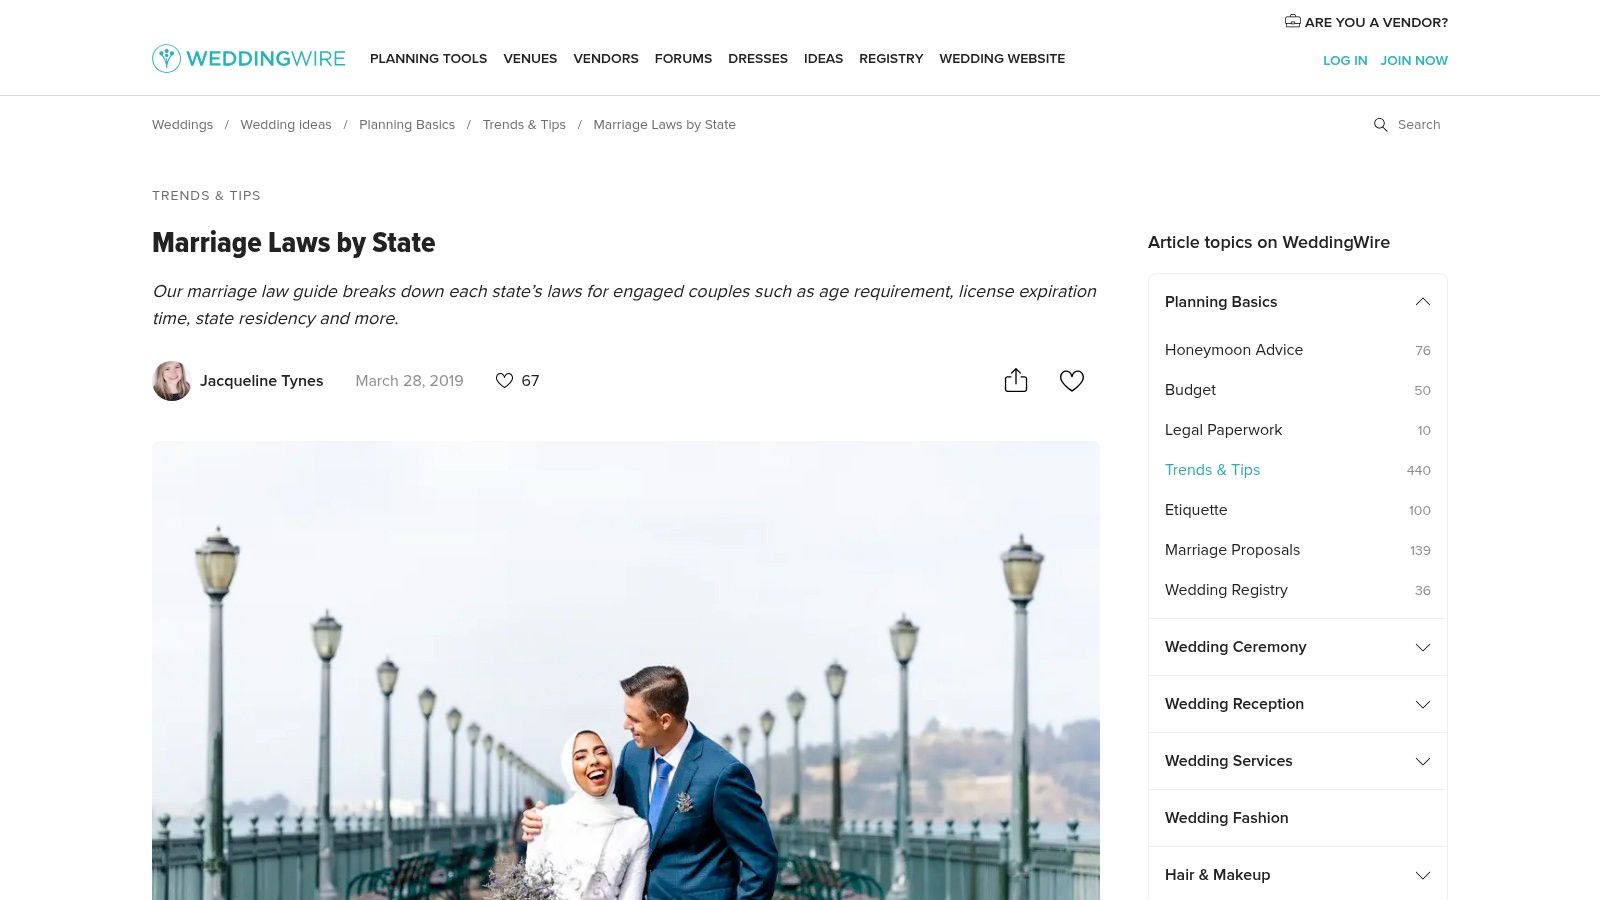
Task: Open Wedding Fashion topic
Action: (x=1226, y=818)
